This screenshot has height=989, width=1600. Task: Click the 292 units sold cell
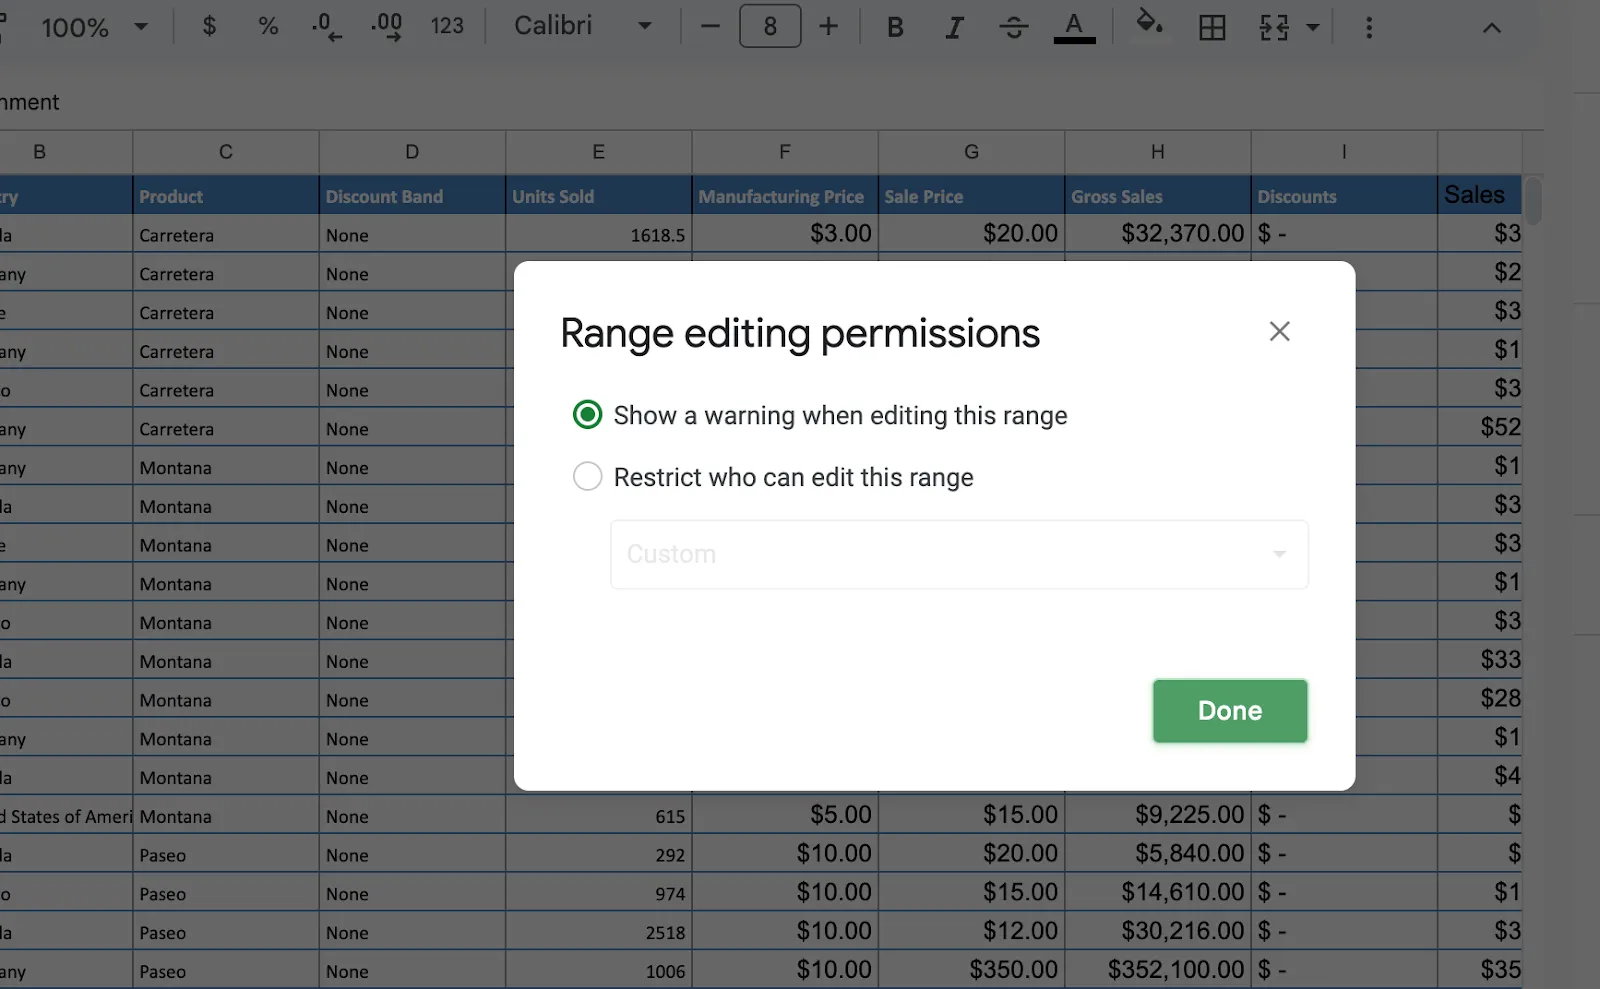coord(598,854)
